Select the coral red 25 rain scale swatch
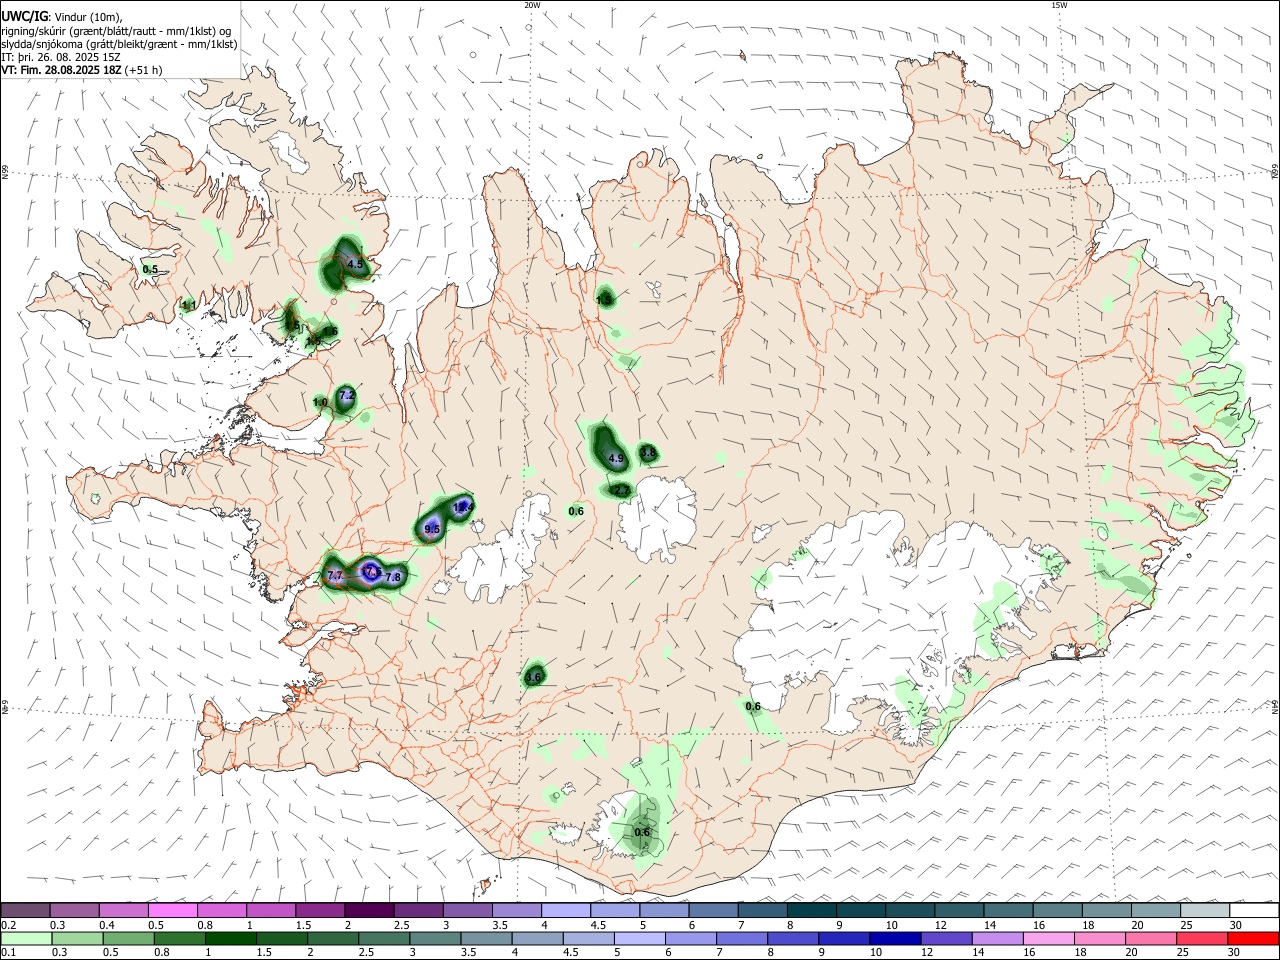Screen dimensions: 1280x960 (x=1203, y=938)
